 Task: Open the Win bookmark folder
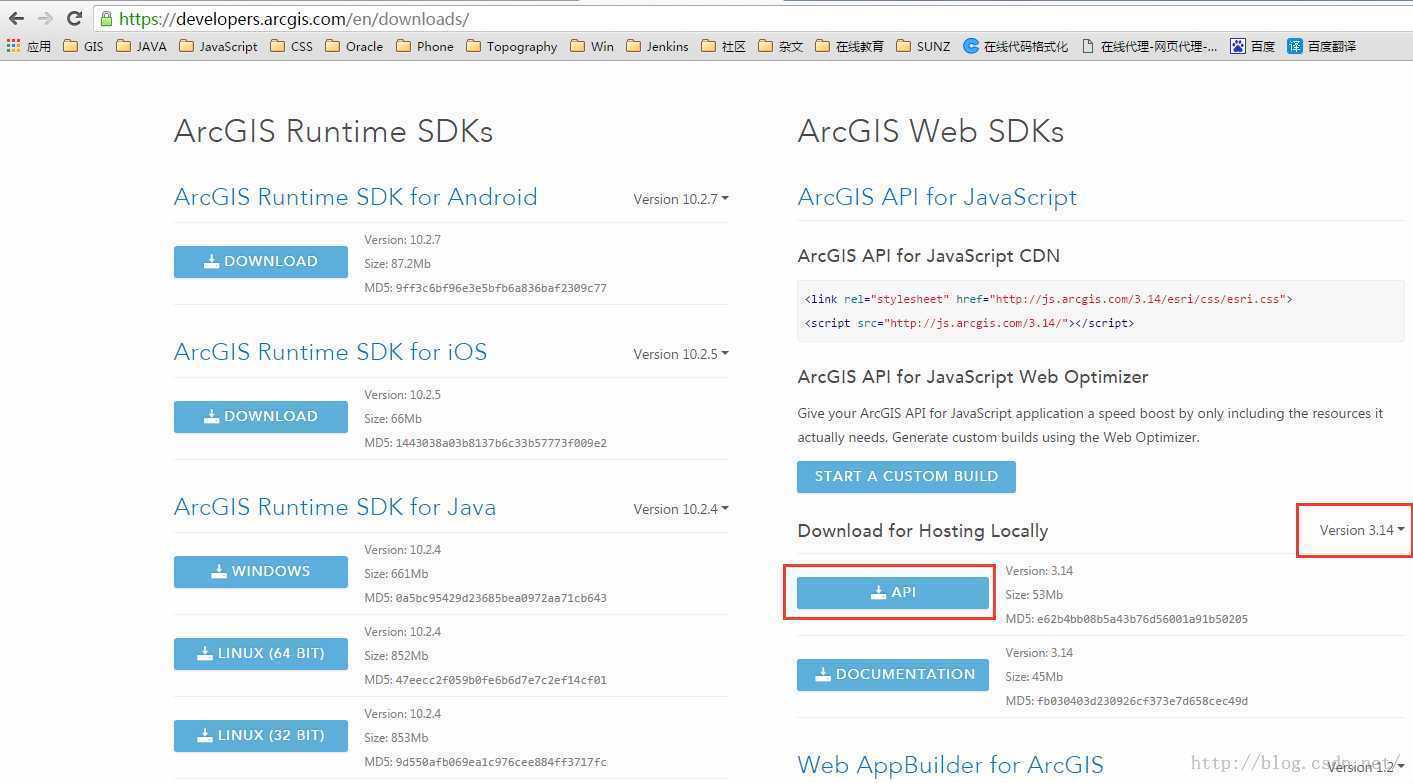pos(592,46)
